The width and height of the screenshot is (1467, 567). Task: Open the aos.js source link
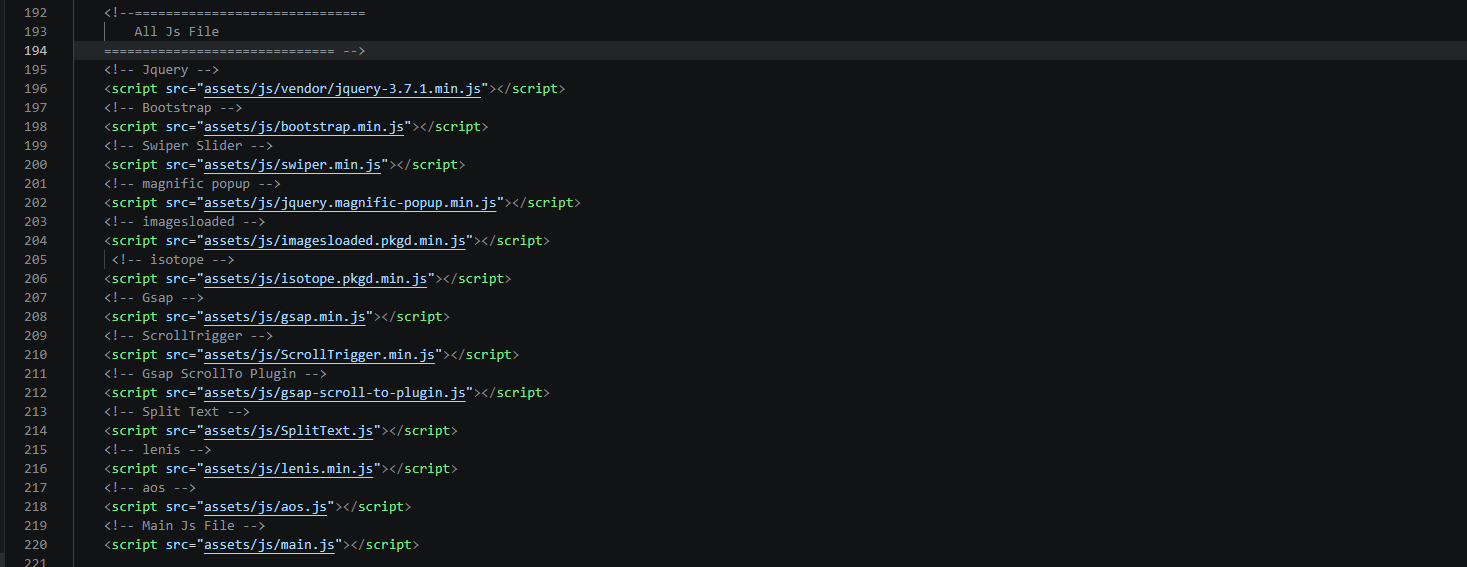pyautogui.click(x=266, y=506)
